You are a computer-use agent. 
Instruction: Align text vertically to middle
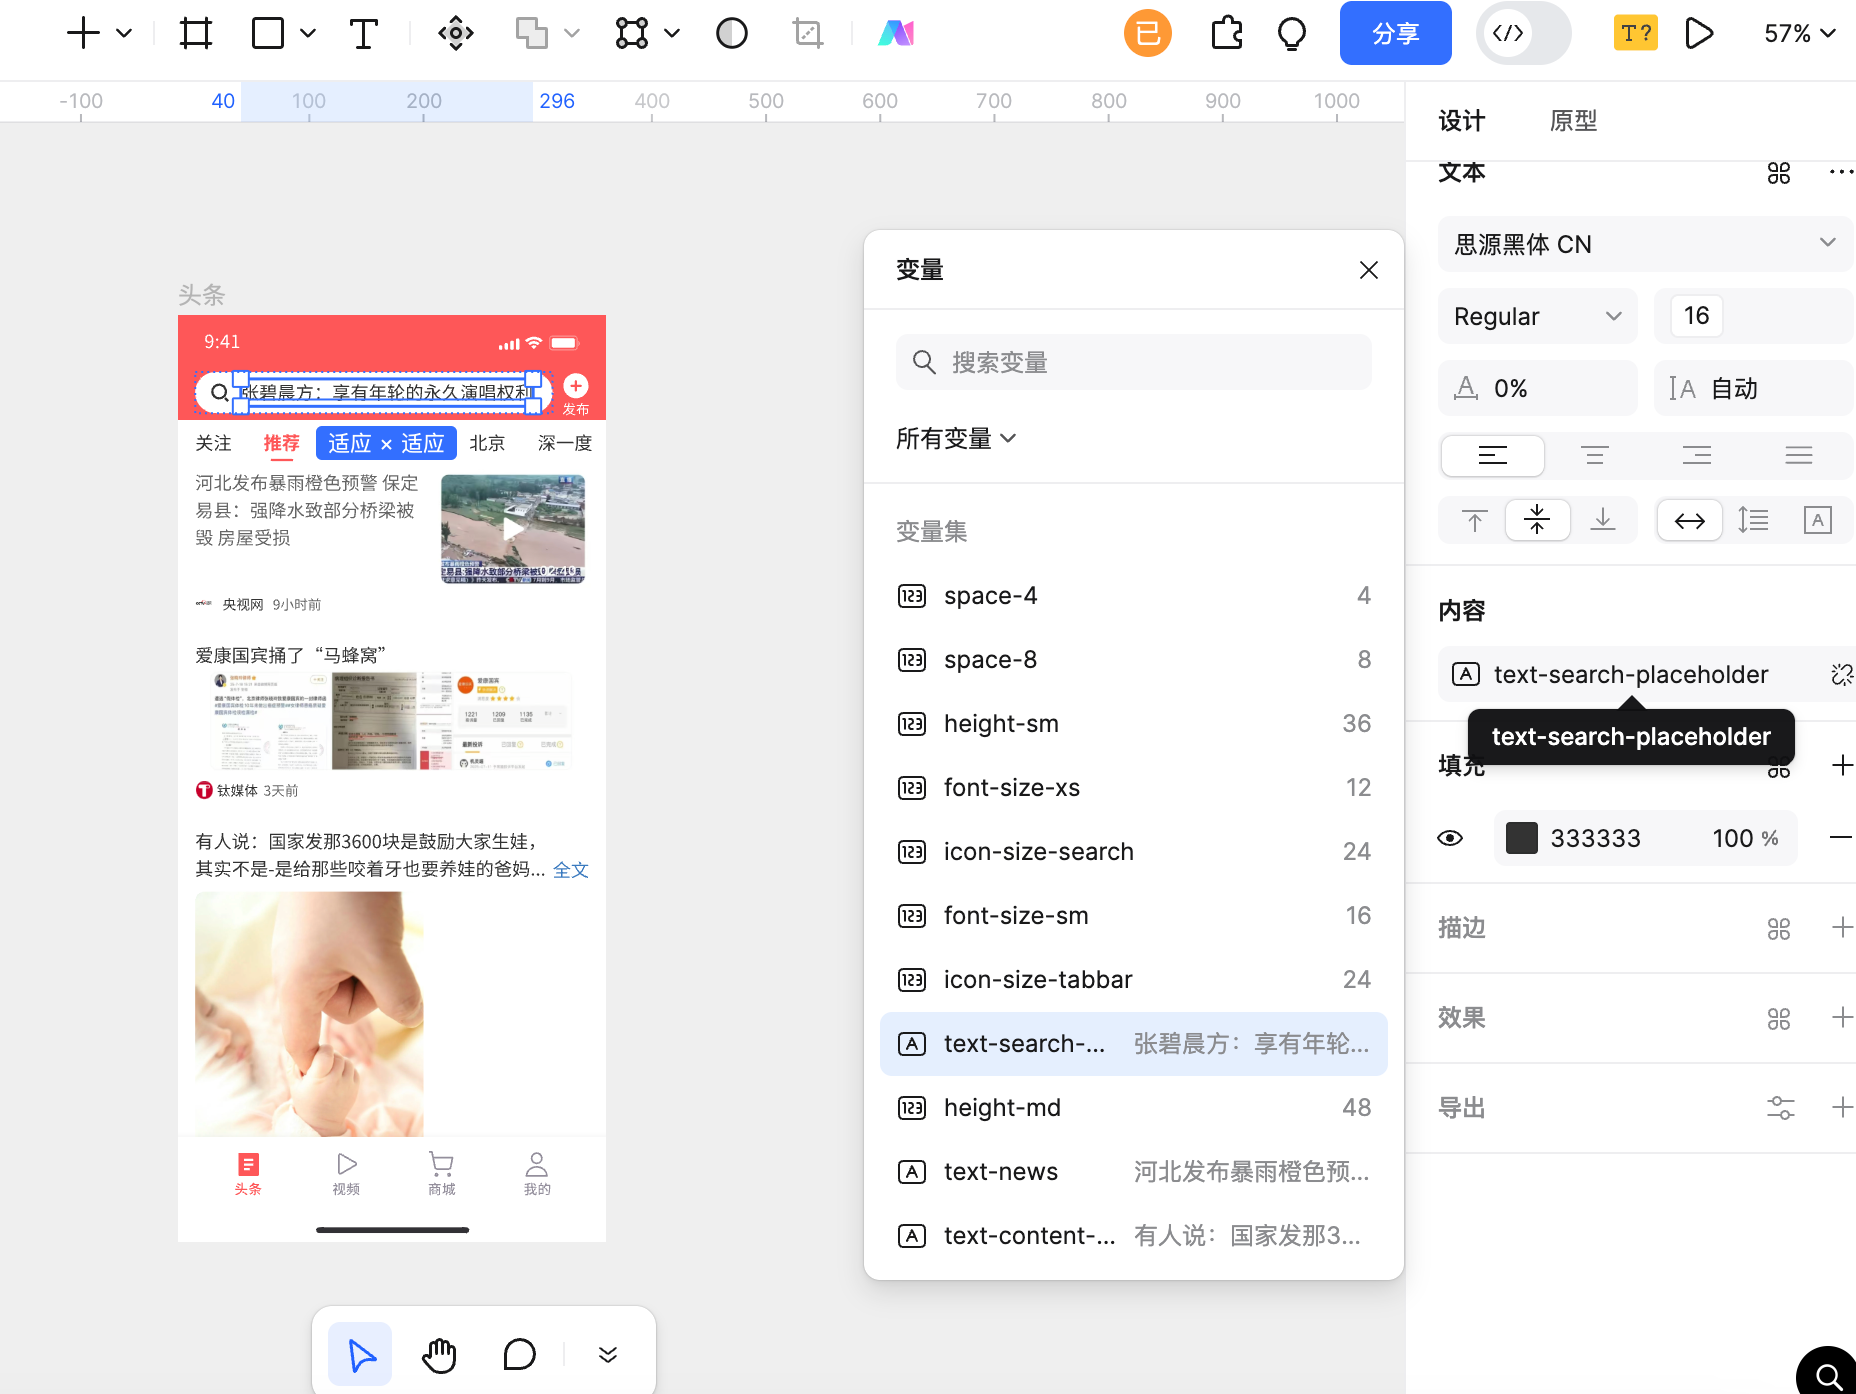tap(1537, 520)
